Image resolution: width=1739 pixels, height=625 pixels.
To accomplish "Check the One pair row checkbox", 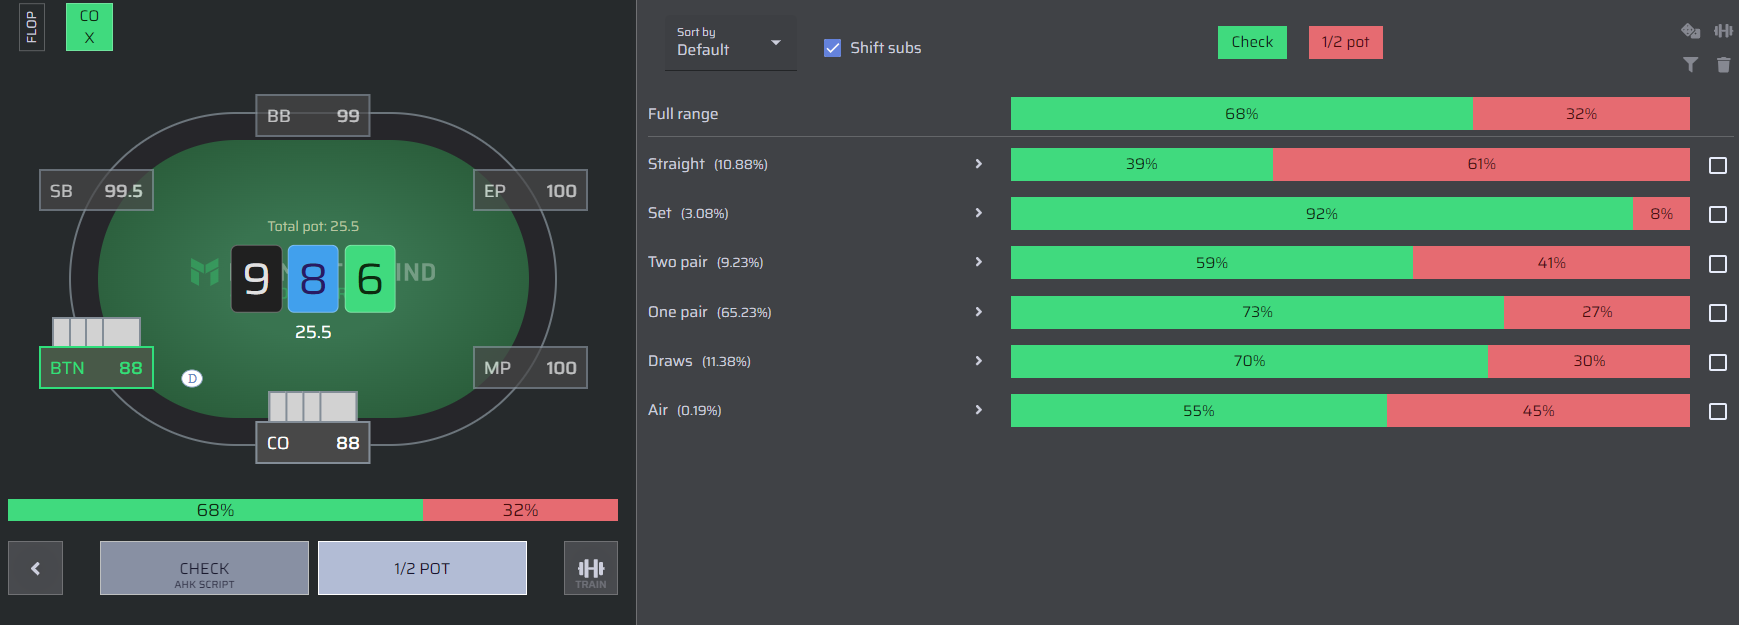I will [1718, 313].
